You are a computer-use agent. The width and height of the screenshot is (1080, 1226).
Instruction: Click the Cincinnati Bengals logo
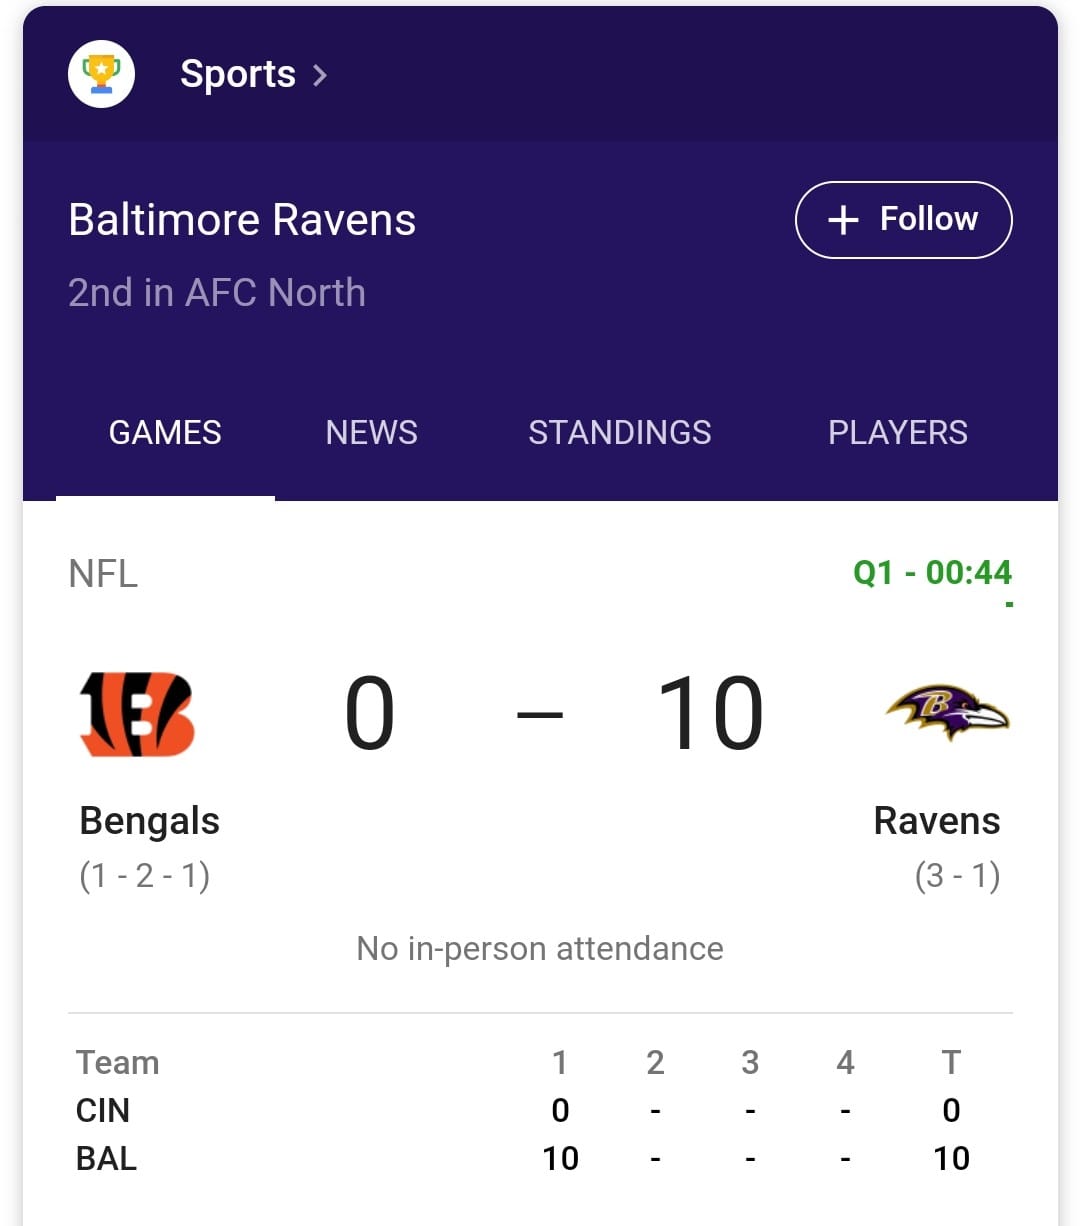click(137, 714)
